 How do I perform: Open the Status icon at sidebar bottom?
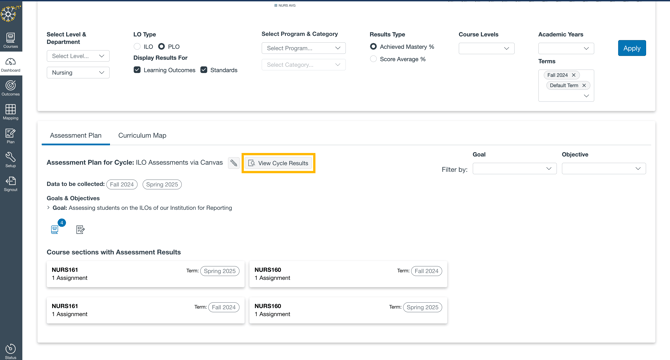(x=11, y=351)
